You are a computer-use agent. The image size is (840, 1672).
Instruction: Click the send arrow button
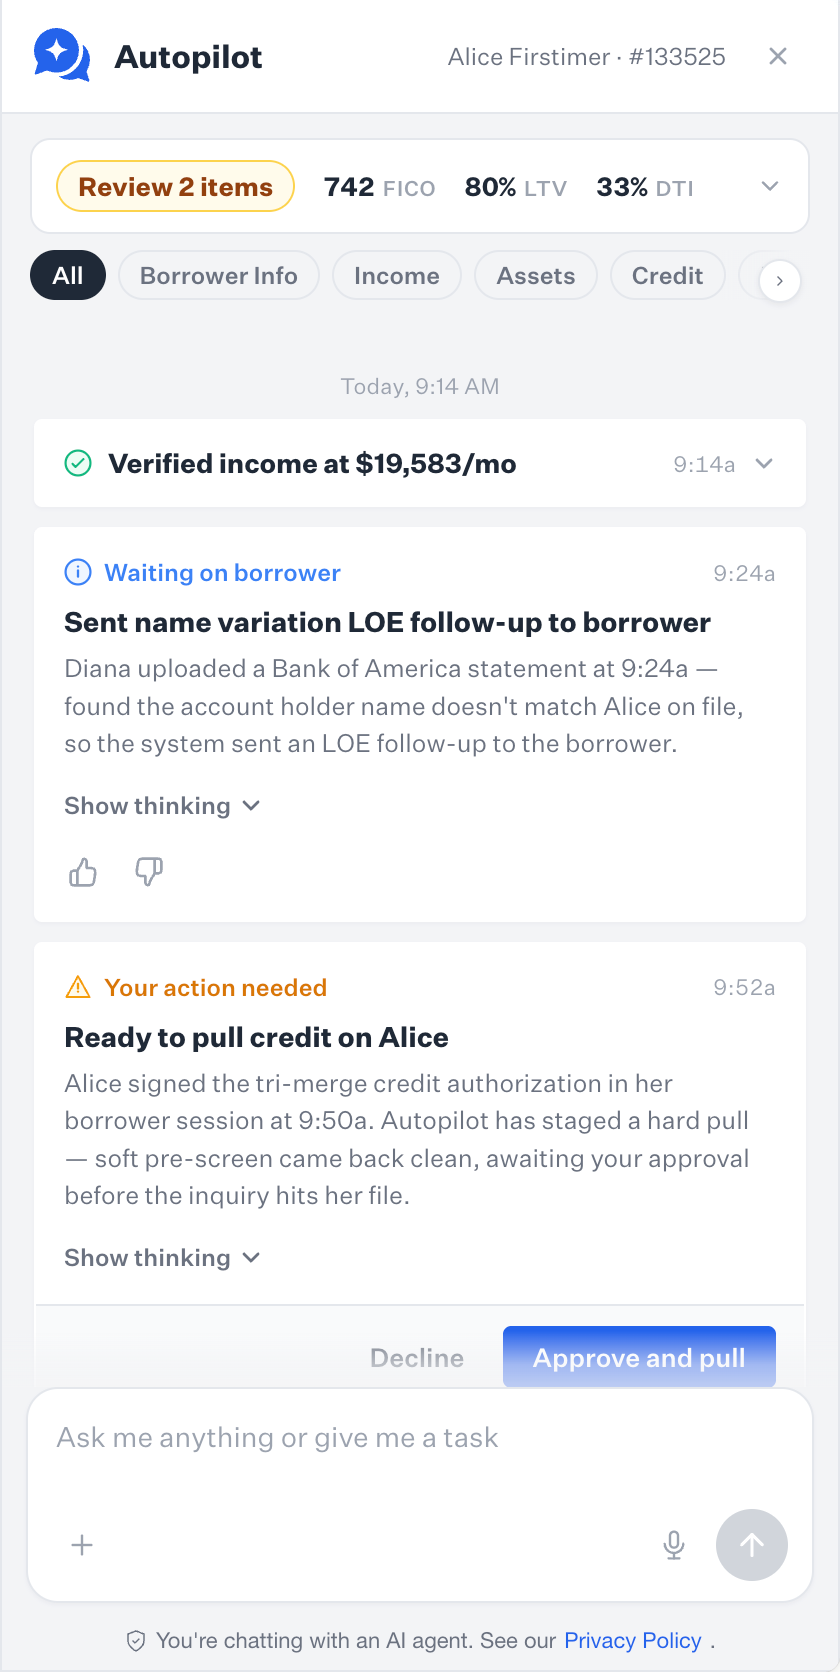[x=752, y=1545]
